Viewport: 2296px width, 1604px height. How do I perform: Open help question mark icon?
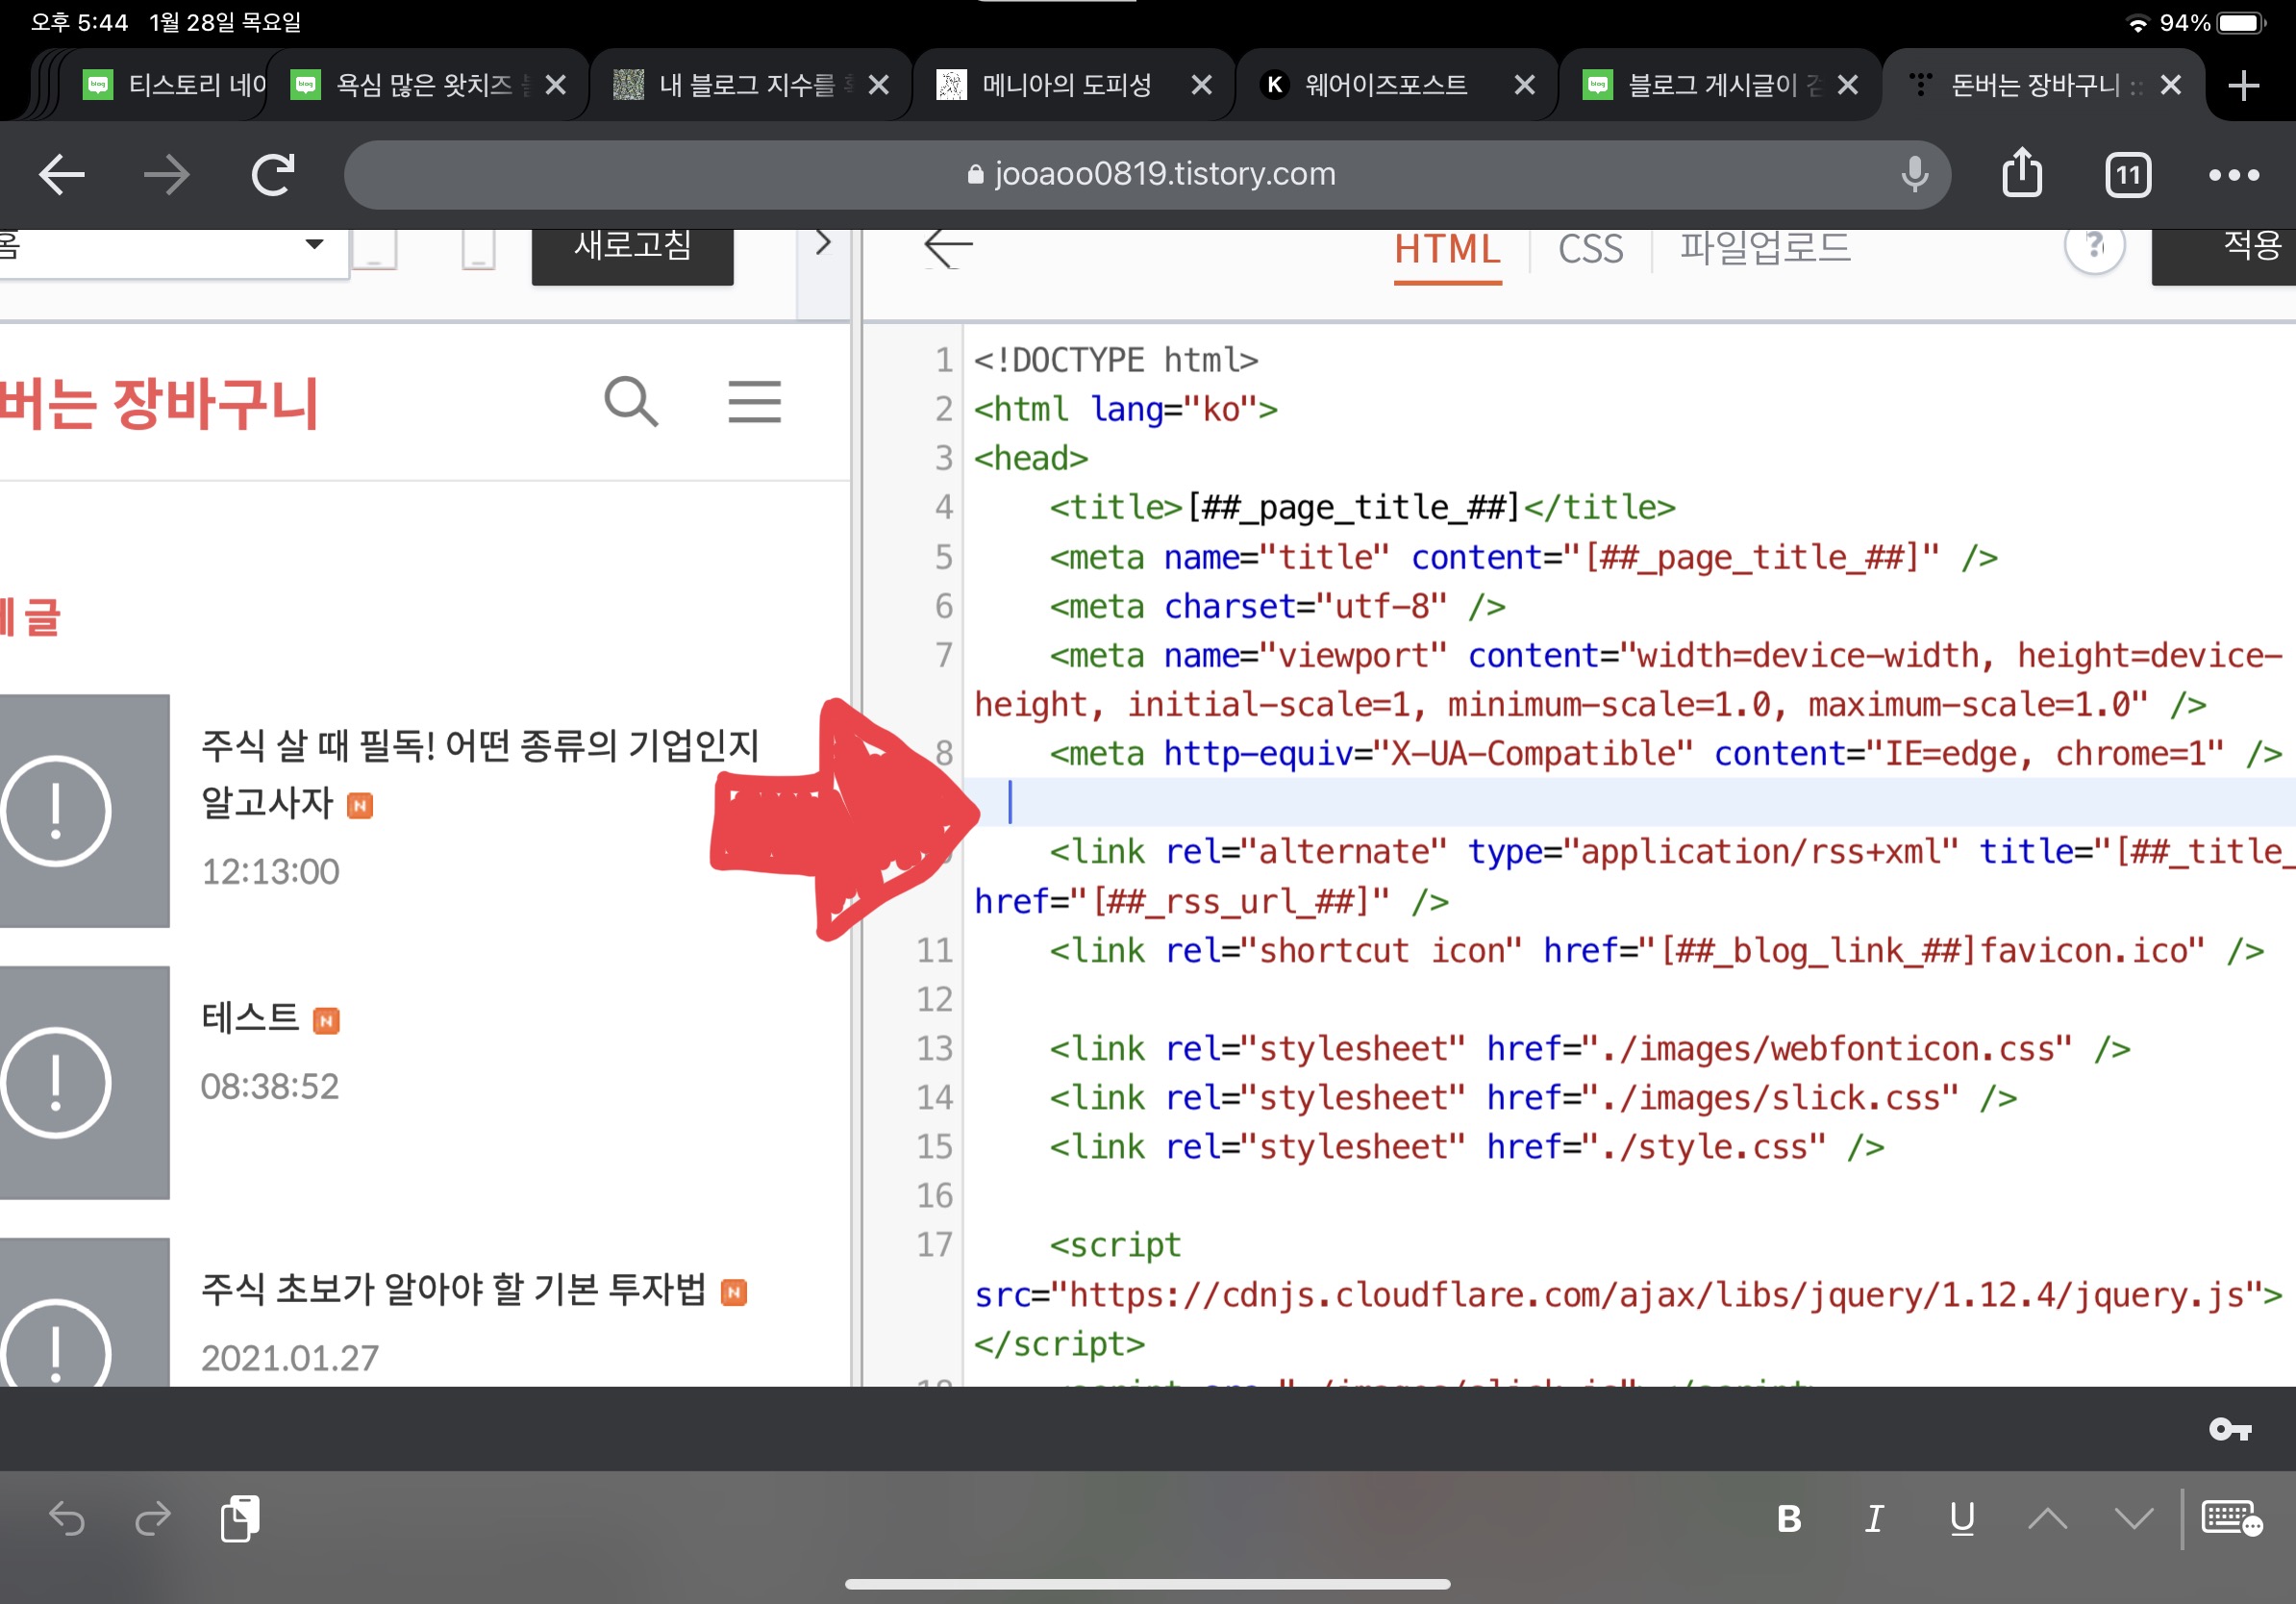[x=2094, y=246]
